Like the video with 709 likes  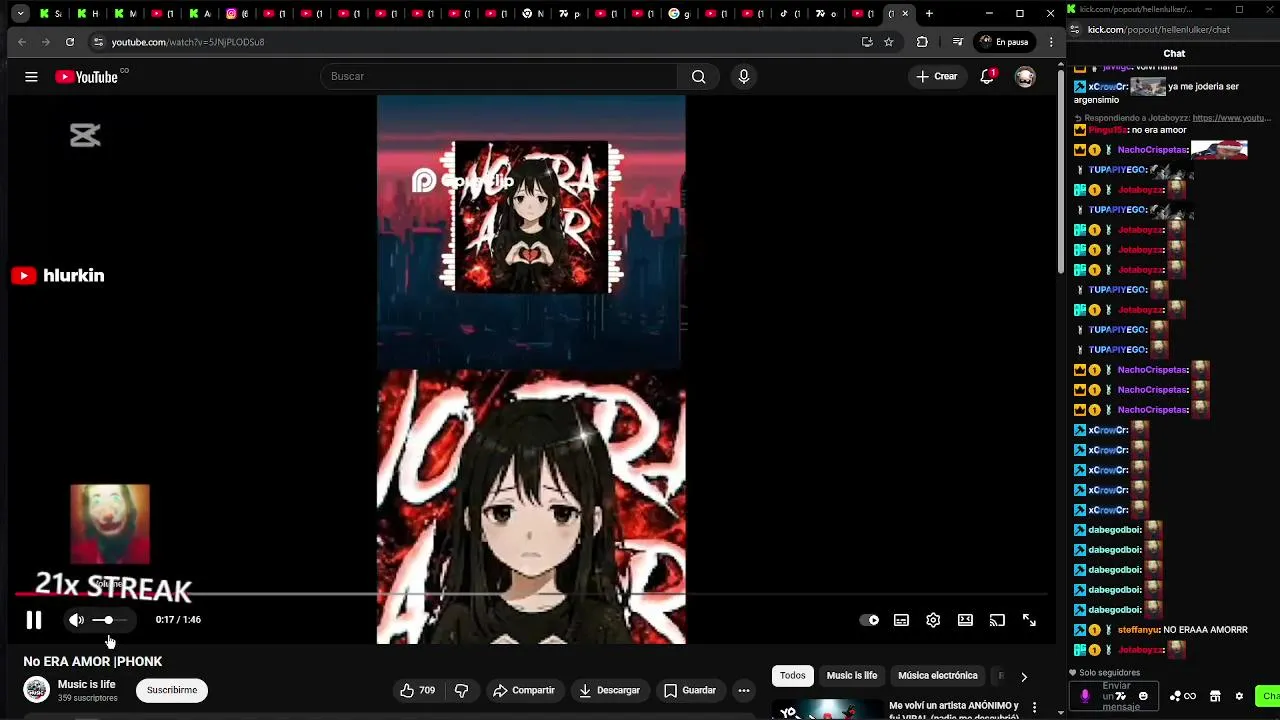click(x=418, y=690)
